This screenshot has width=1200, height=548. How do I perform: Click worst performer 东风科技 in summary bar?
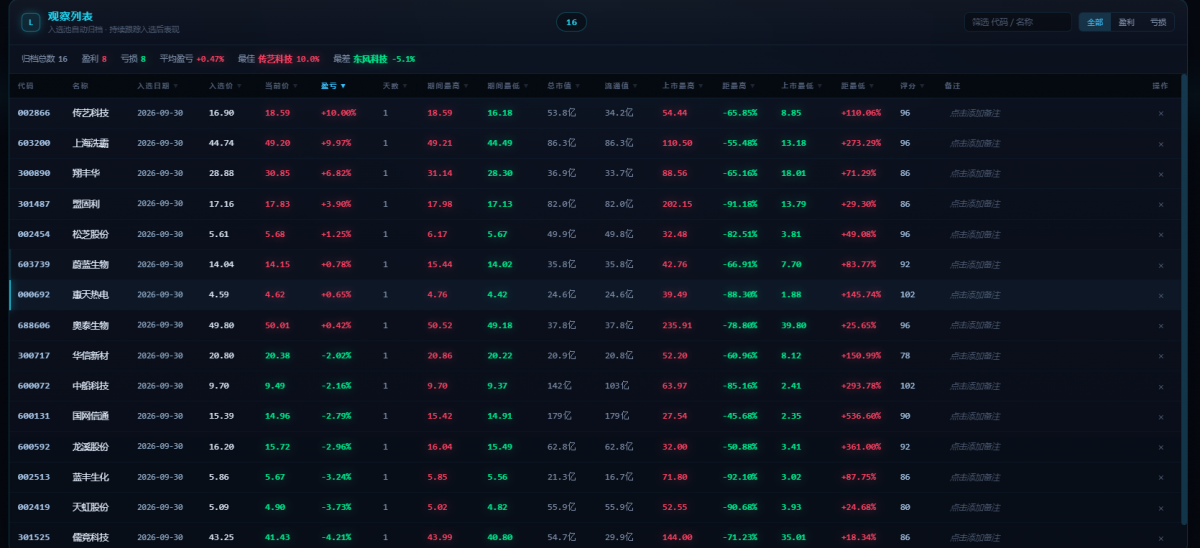[x=371, y=59]
